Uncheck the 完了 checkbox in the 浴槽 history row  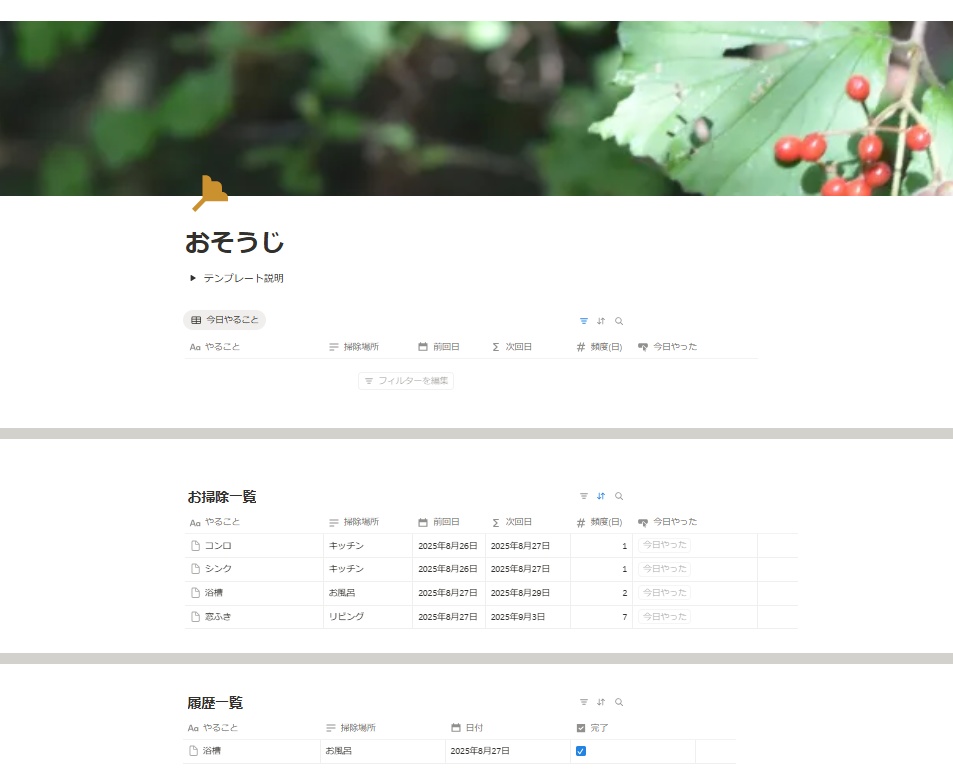point(580,752)
